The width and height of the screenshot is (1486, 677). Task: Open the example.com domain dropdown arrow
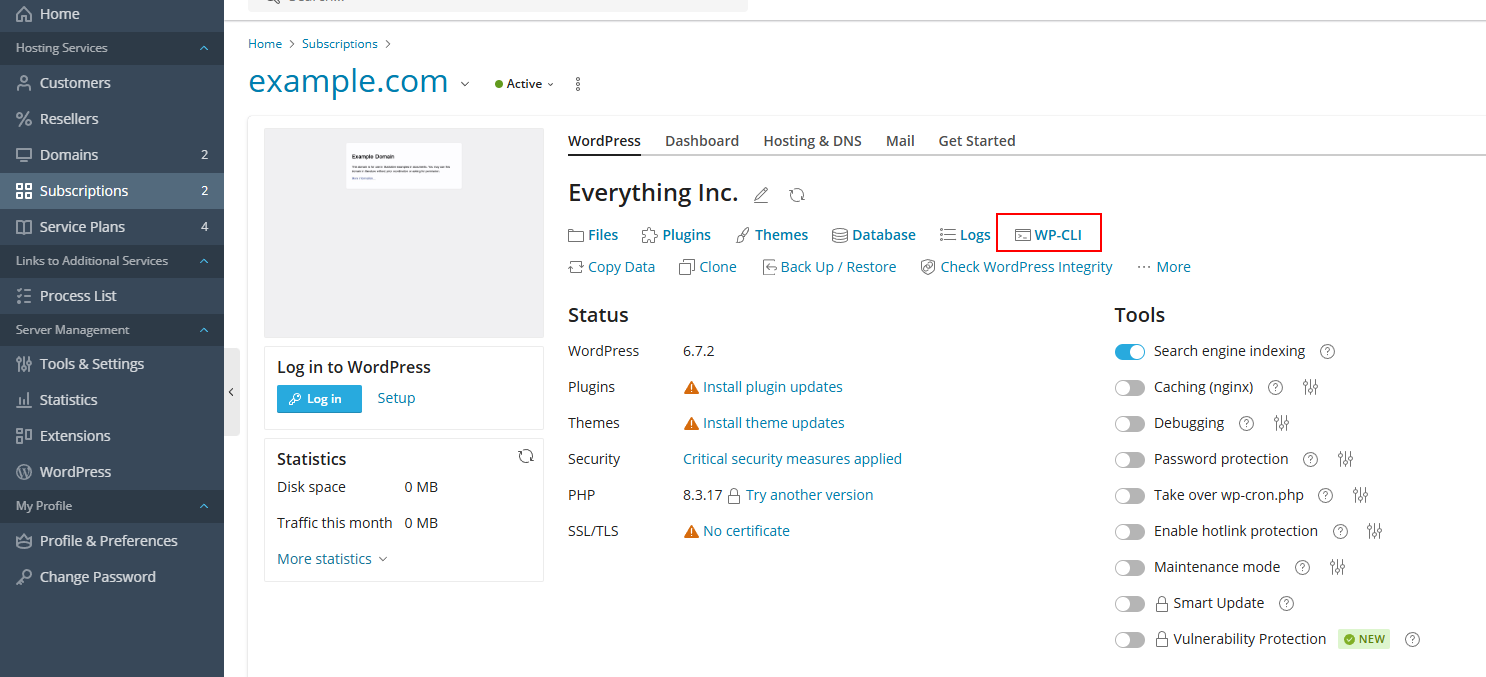point(465,84)
